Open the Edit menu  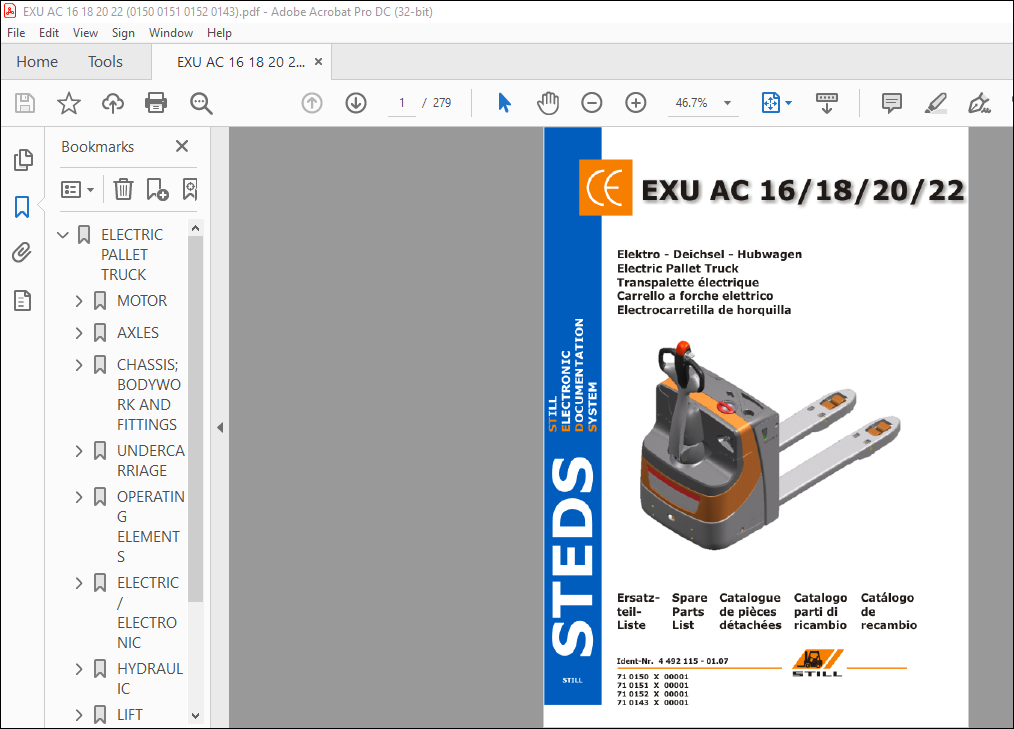[49, 32]
